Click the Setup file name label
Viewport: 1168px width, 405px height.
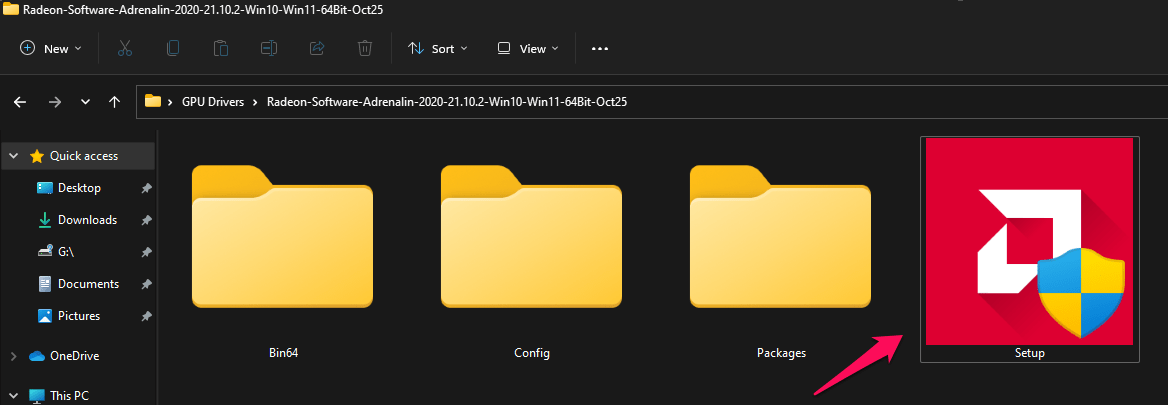click(1029, 353)
